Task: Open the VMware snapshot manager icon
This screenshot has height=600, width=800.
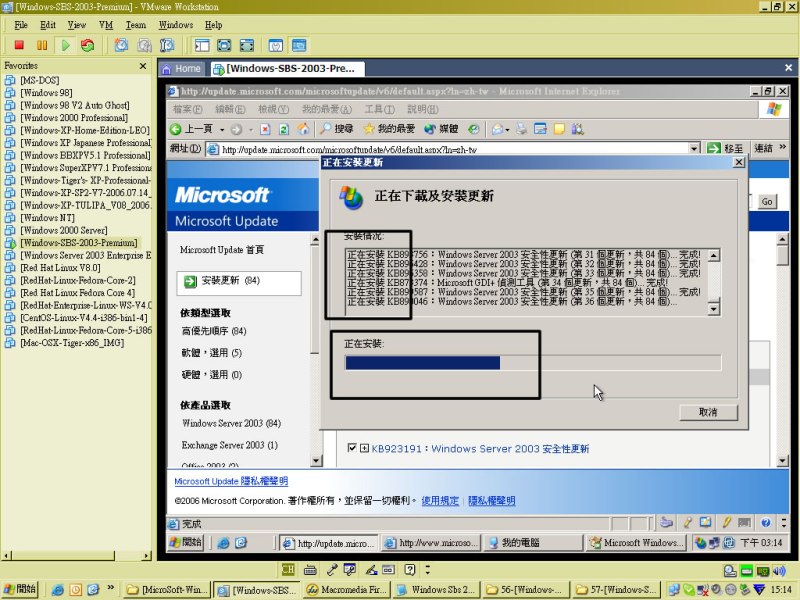Action: (x=167, y=45)
